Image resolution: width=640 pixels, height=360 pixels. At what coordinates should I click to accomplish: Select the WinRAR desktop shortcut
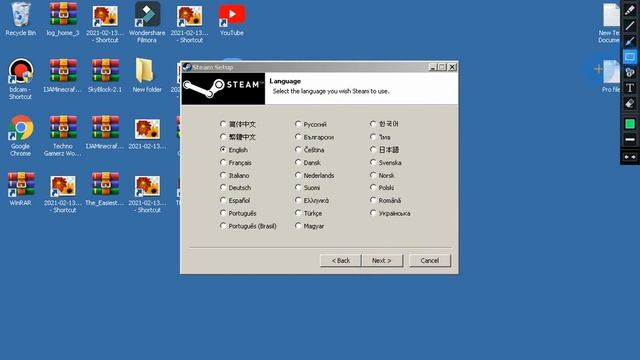(x=20, y=189)
